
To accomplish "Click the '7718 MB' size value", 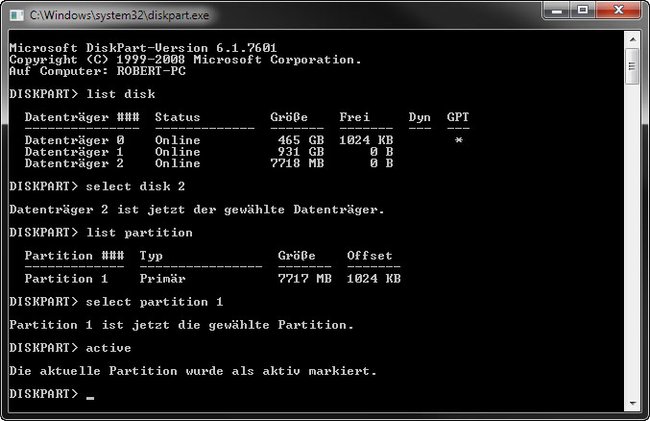I will tap(297, 163).
